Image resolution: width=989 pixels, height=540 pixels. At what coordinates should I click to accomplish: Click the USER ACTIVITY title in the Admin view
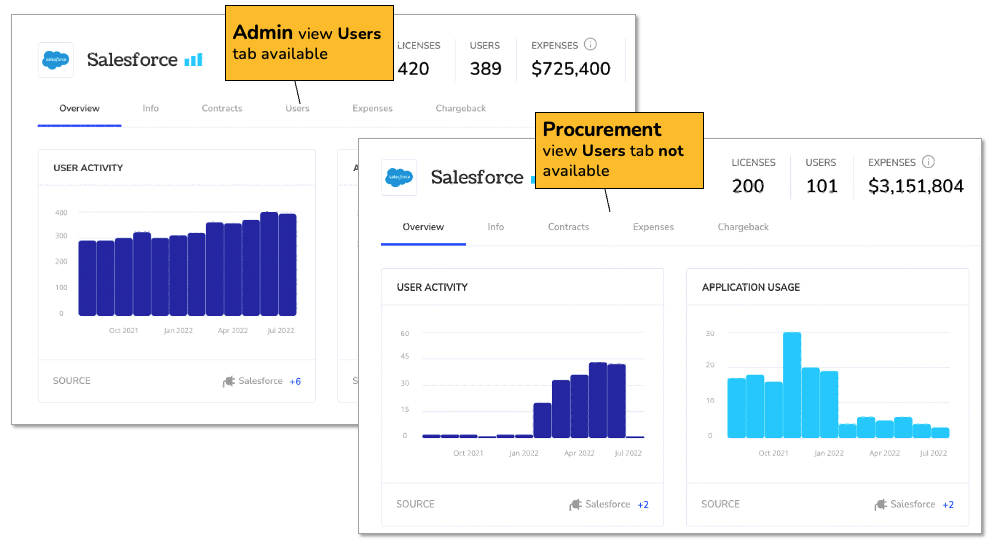click(88, 168)
